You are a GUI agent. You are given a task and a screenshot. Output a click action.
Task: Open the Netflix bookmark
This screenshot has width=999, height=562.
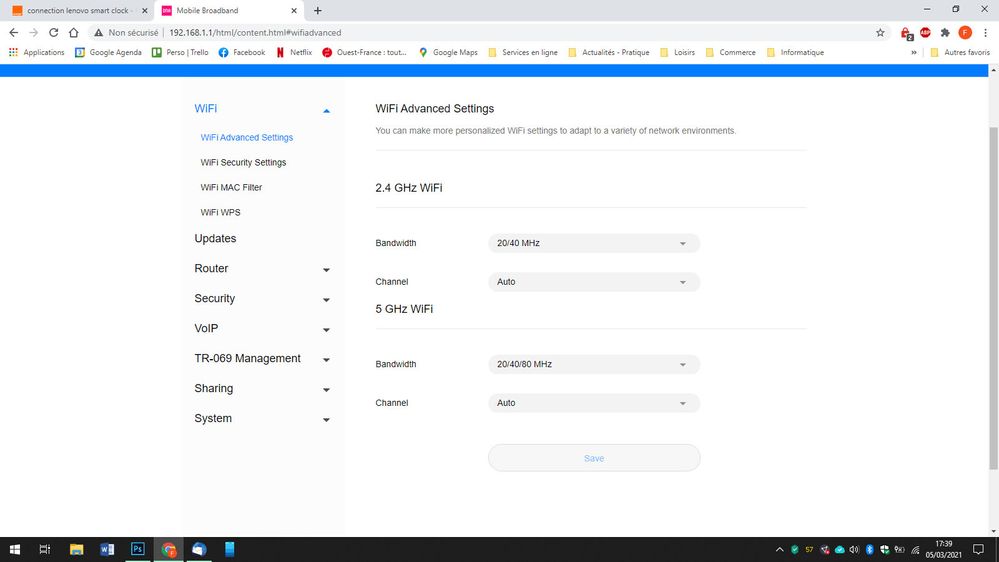click(x=294, y=52)
